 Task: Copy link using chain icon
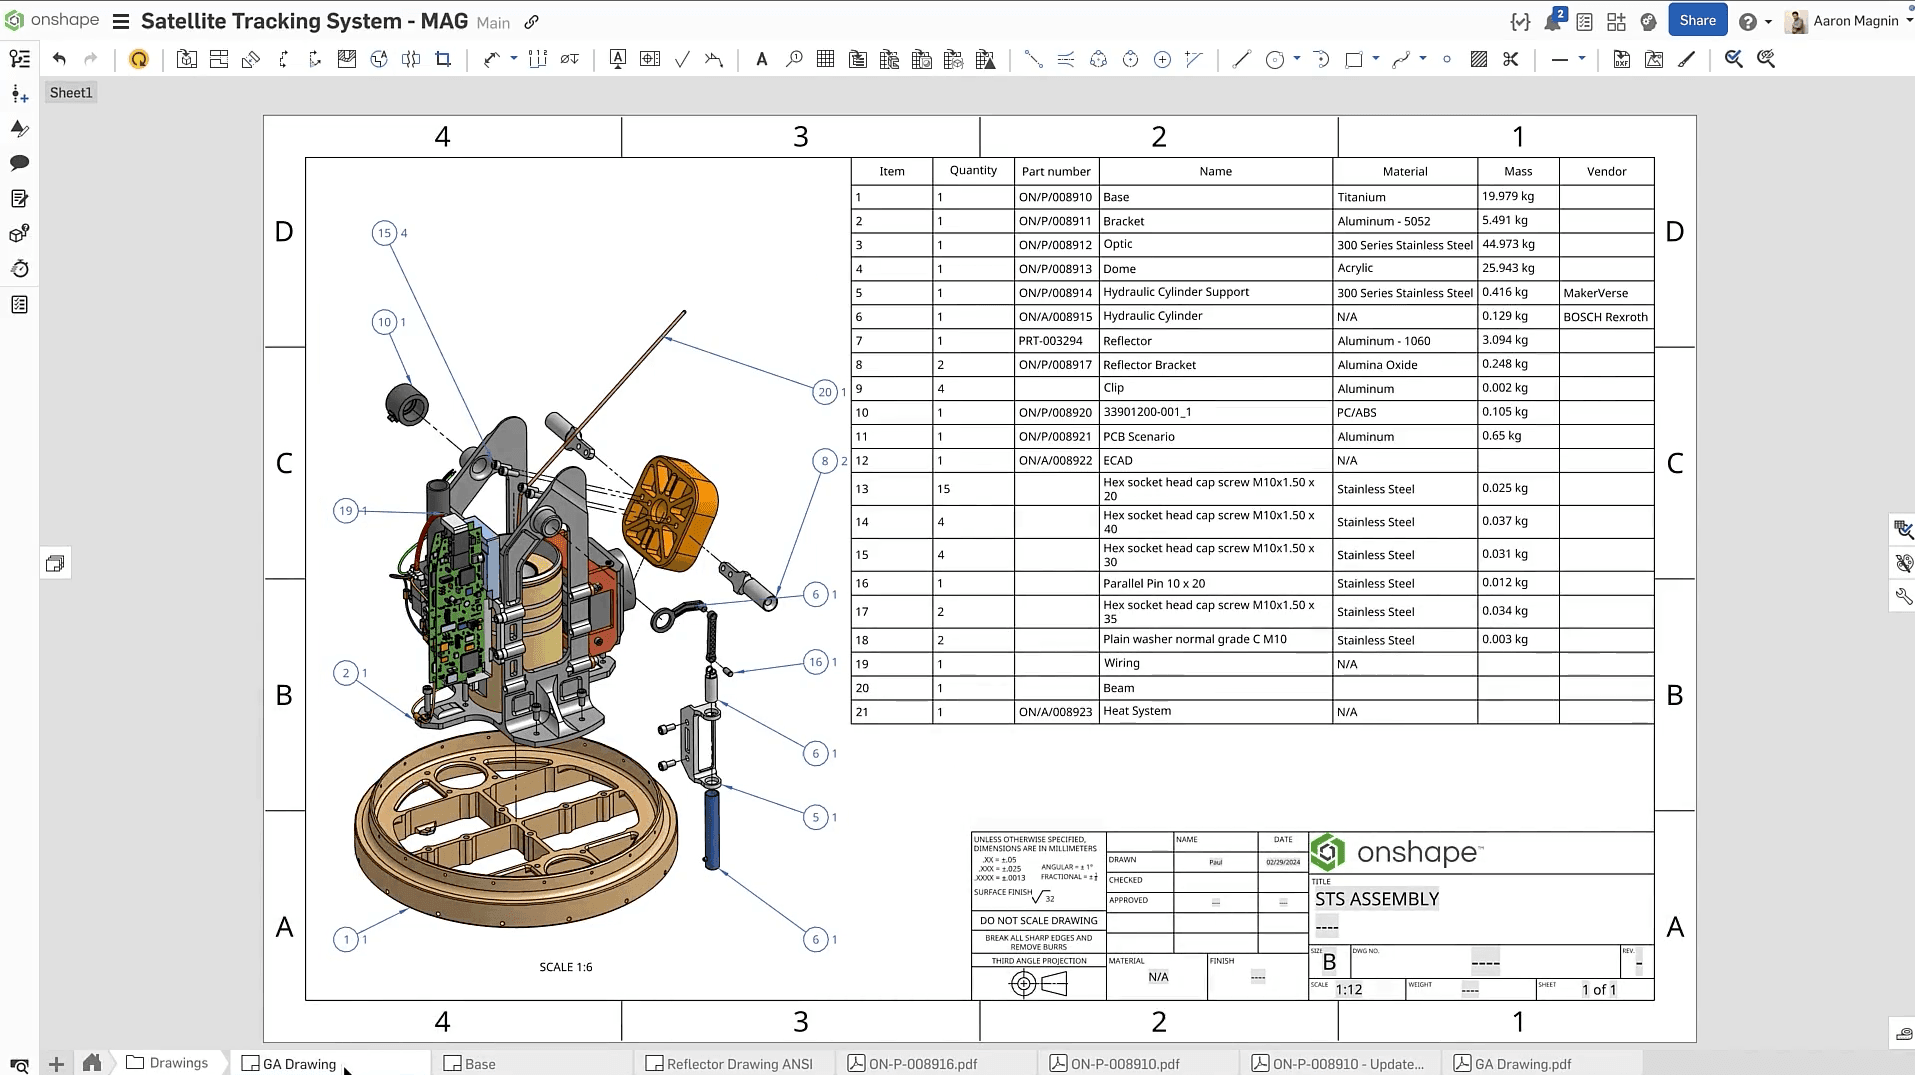point(532,21)
